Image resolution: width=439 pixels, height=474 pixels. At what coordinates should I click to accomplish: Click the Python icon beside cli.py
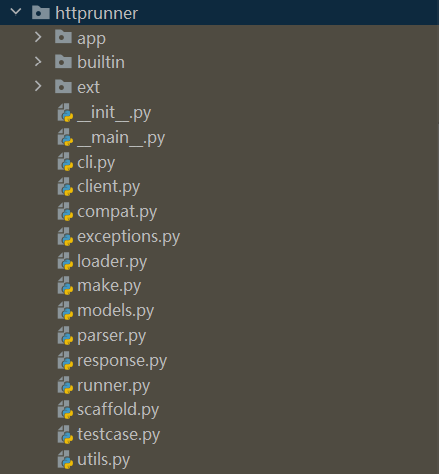[x=65, y=162]
